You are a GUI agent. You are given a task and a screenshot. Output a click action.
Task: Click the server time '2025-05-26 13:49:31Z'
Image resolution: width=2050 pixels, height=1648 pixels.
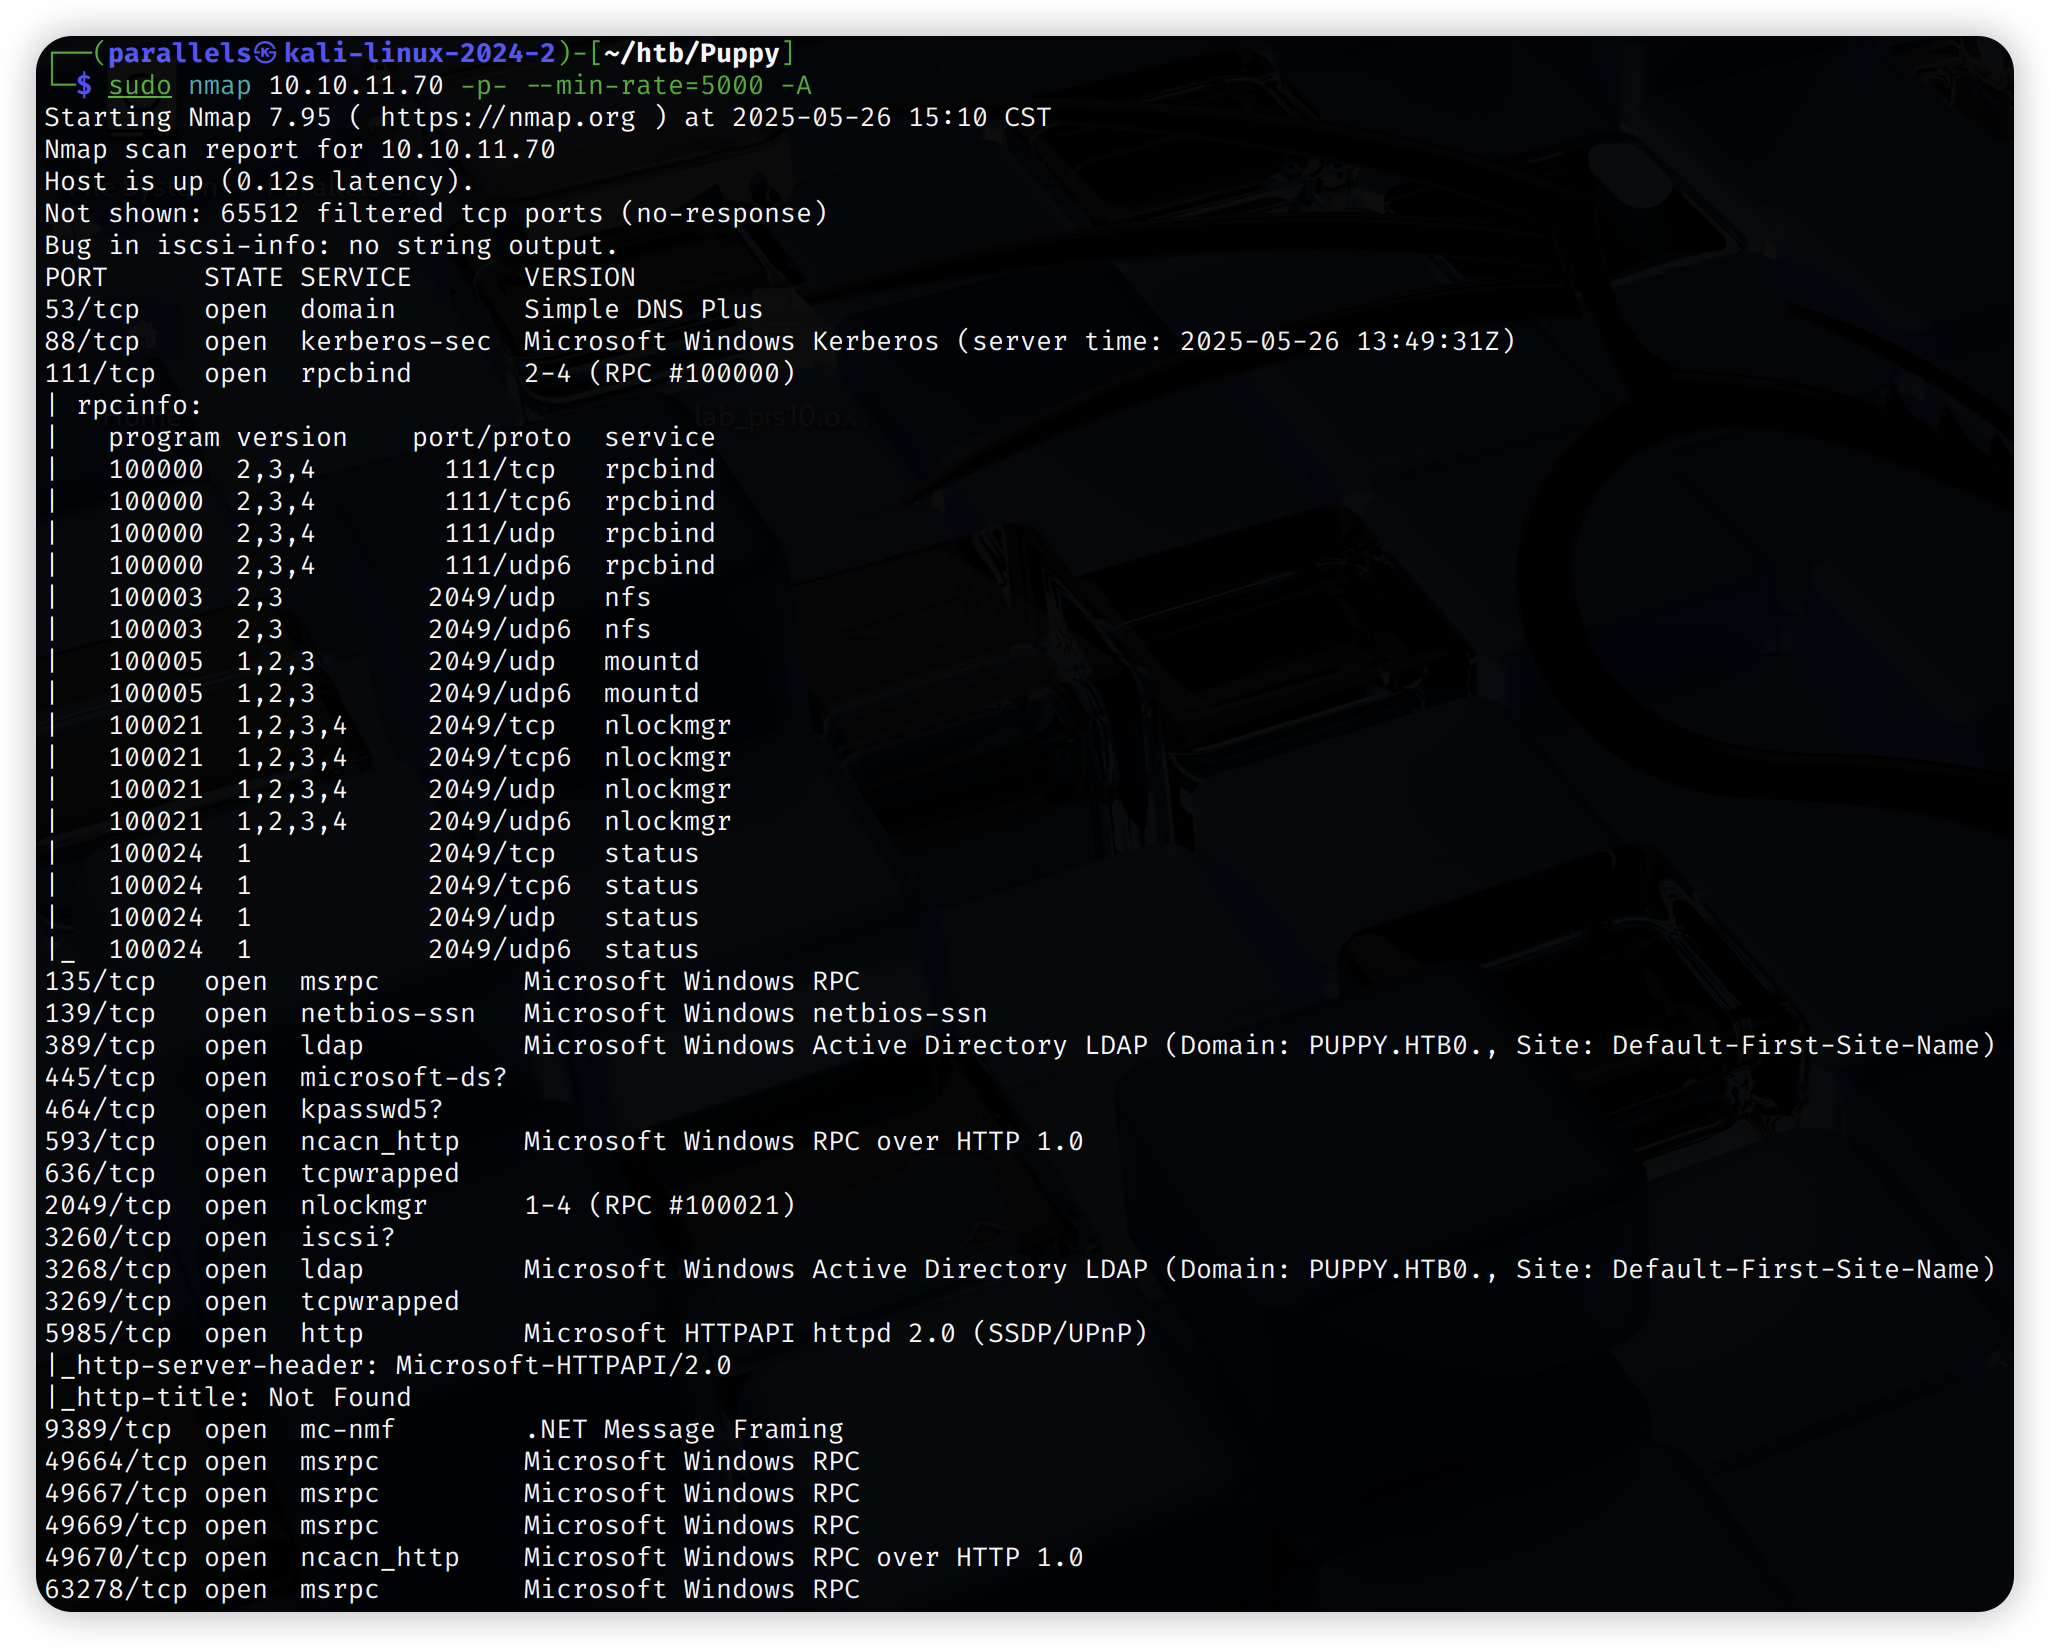click(1339, 342)
